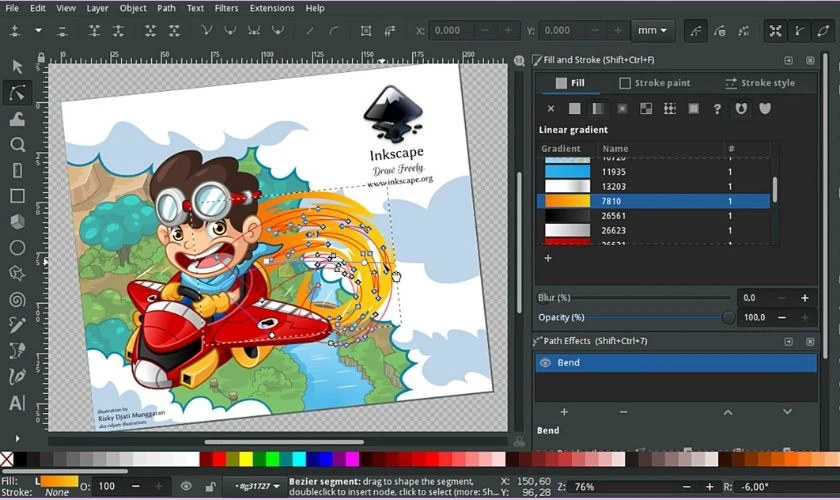Select the Text tool

coord(17,402)
